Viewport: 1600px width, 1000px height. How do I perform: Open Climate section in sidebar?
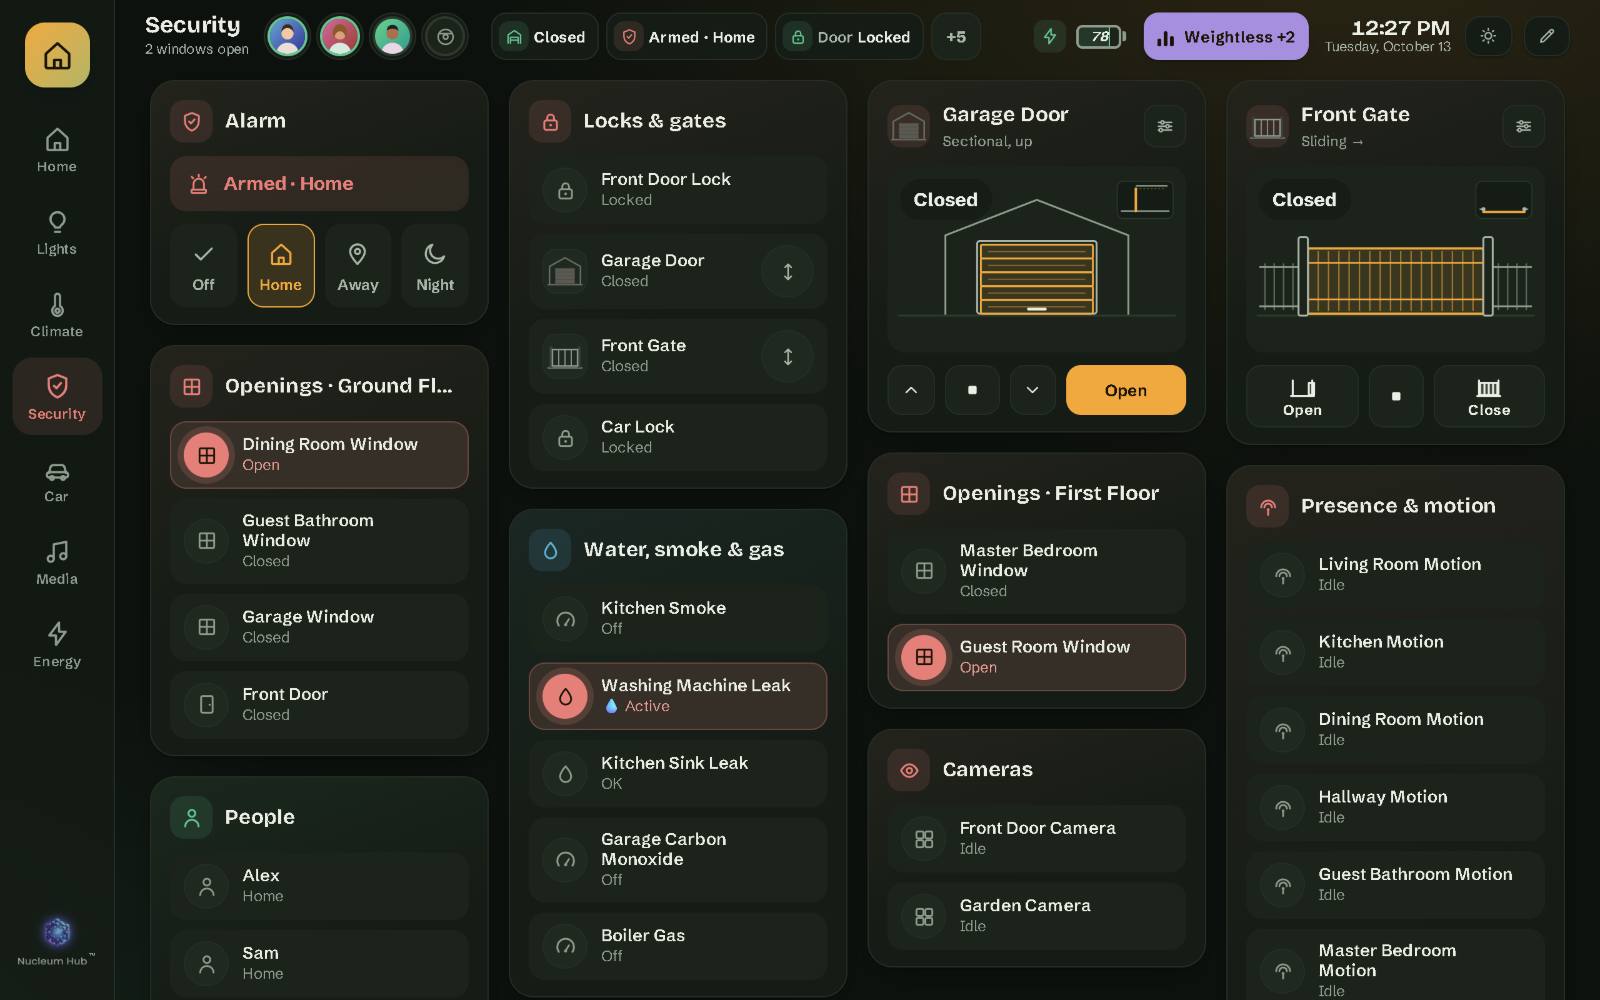[x=57, y=315]
